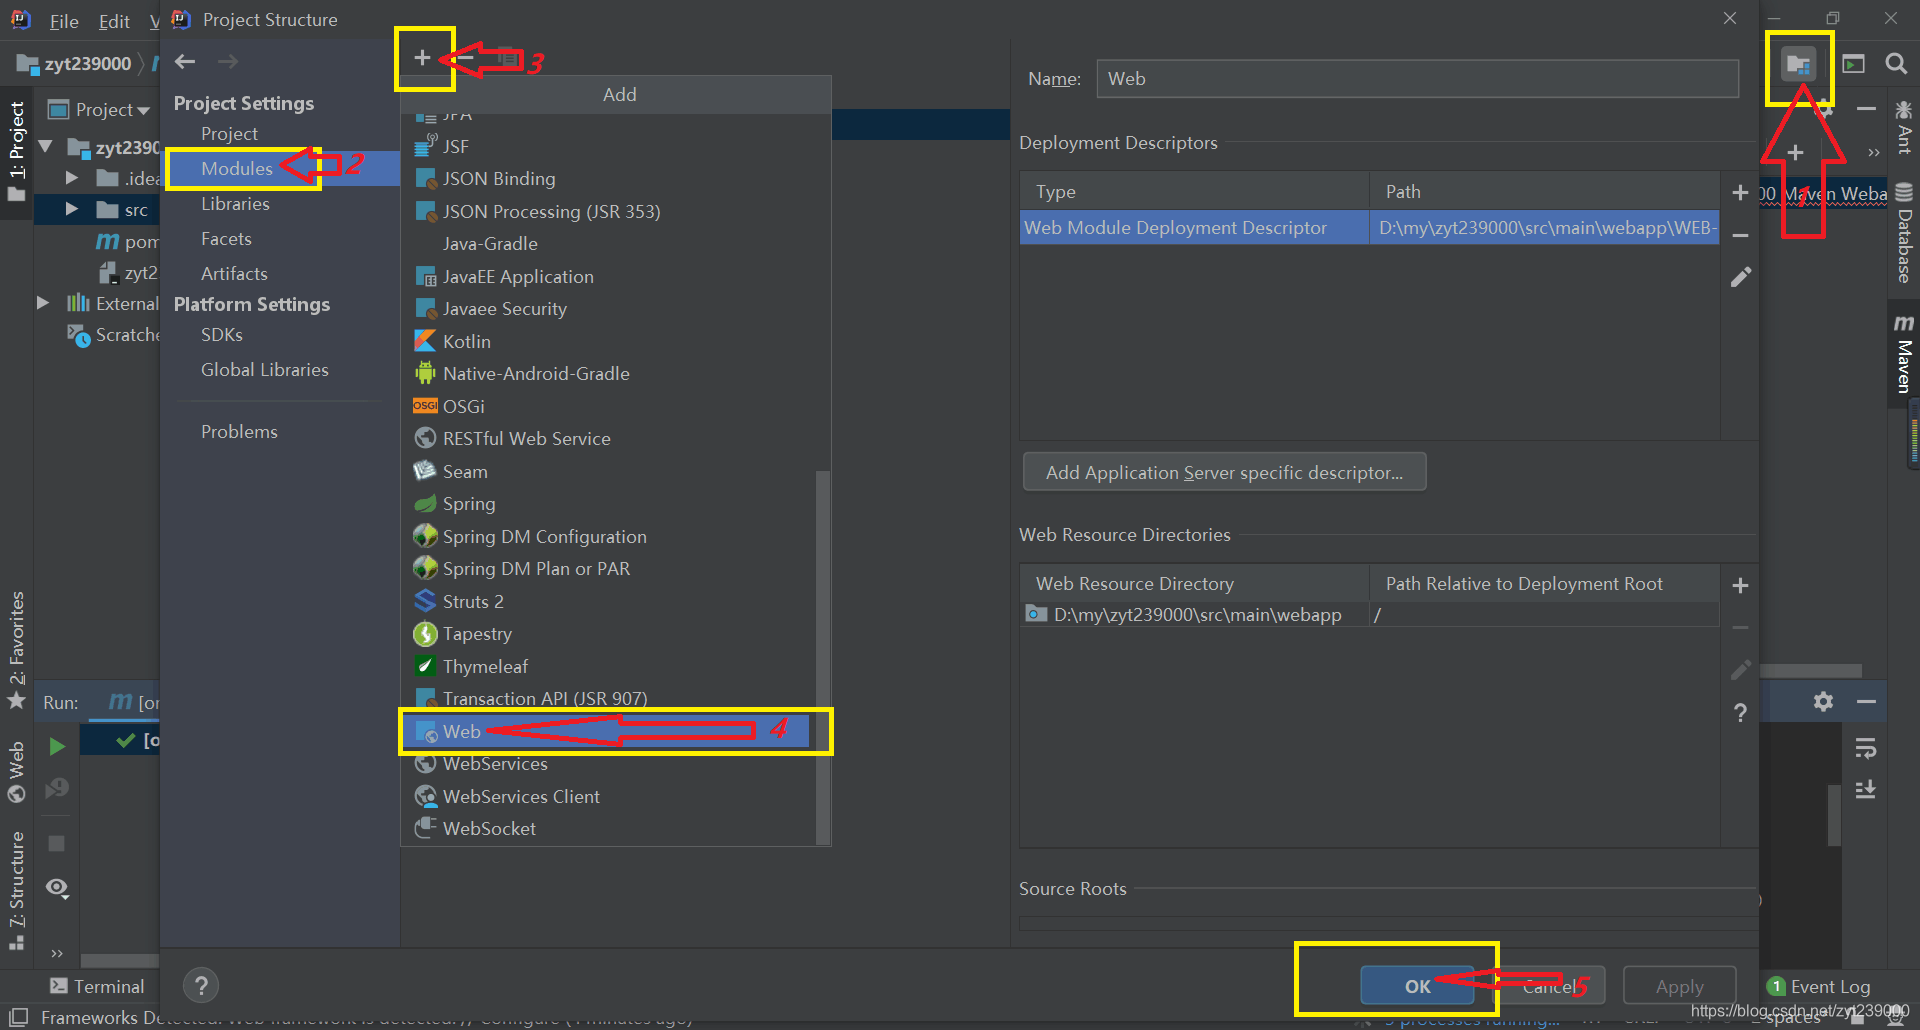The width and height of the screenshot is (1920, 1030).
Task: Expand the src folder
Action: (x=72, y=209)
